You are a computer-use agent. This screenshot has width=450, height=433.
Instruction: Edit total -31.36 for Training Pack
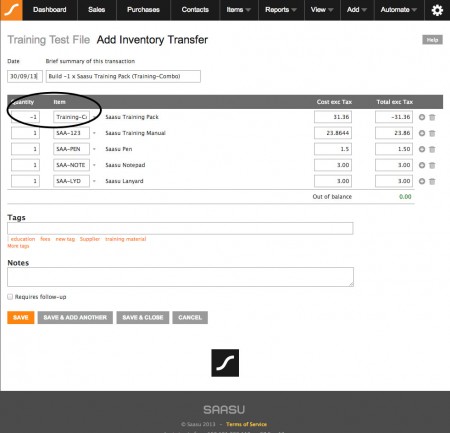point(394,117)
